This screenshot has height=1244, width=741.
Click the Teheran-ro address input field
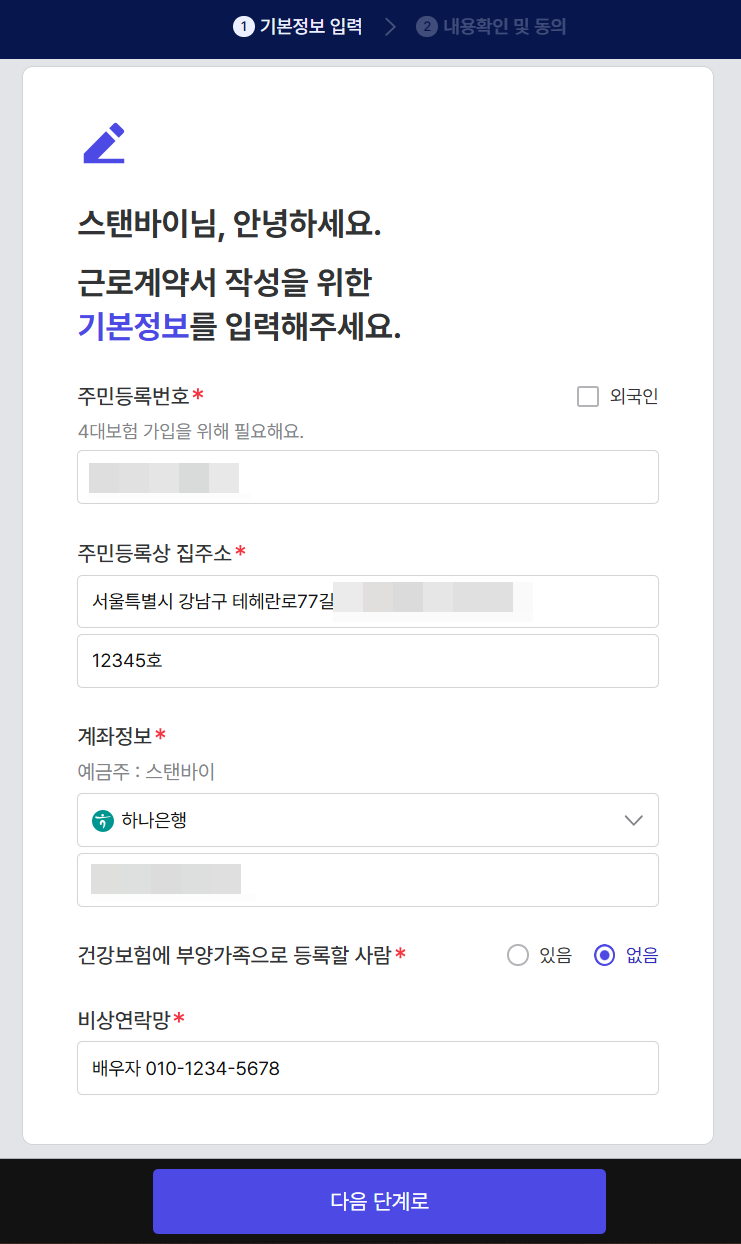[367, 601]
